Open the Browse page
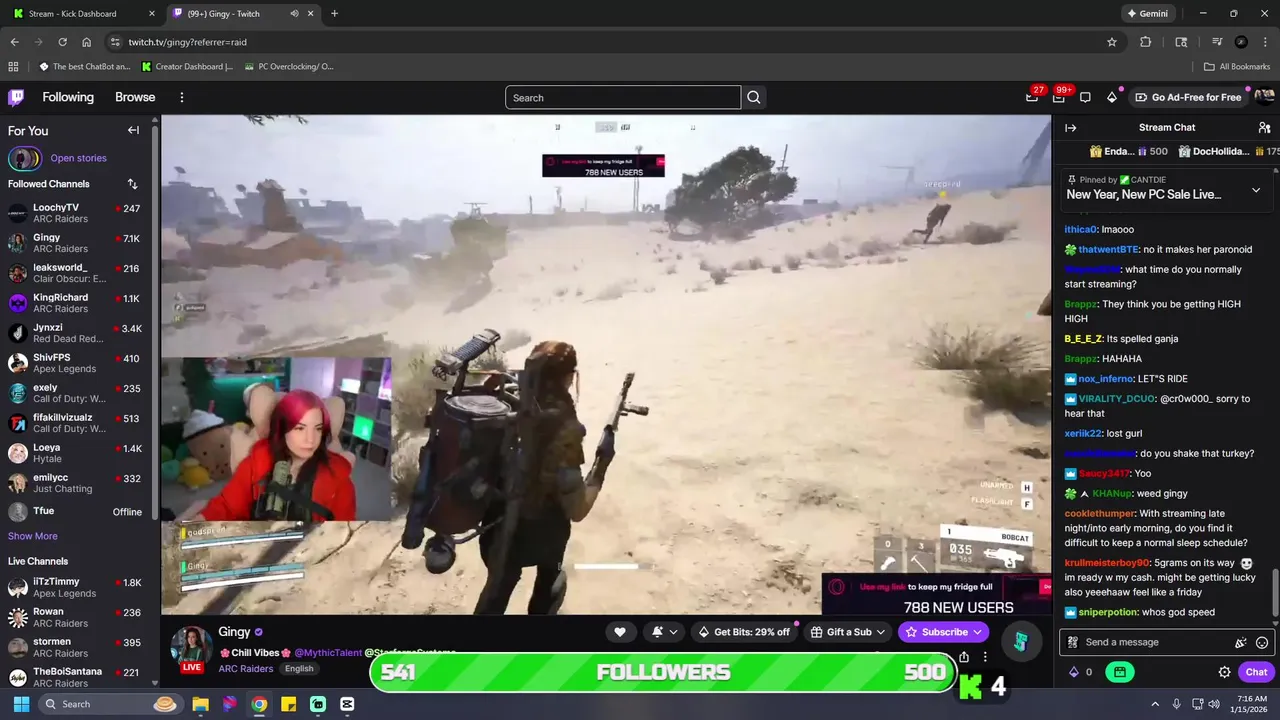The width and height of the screenshot is (1280, 720). (x=135, y=97)
